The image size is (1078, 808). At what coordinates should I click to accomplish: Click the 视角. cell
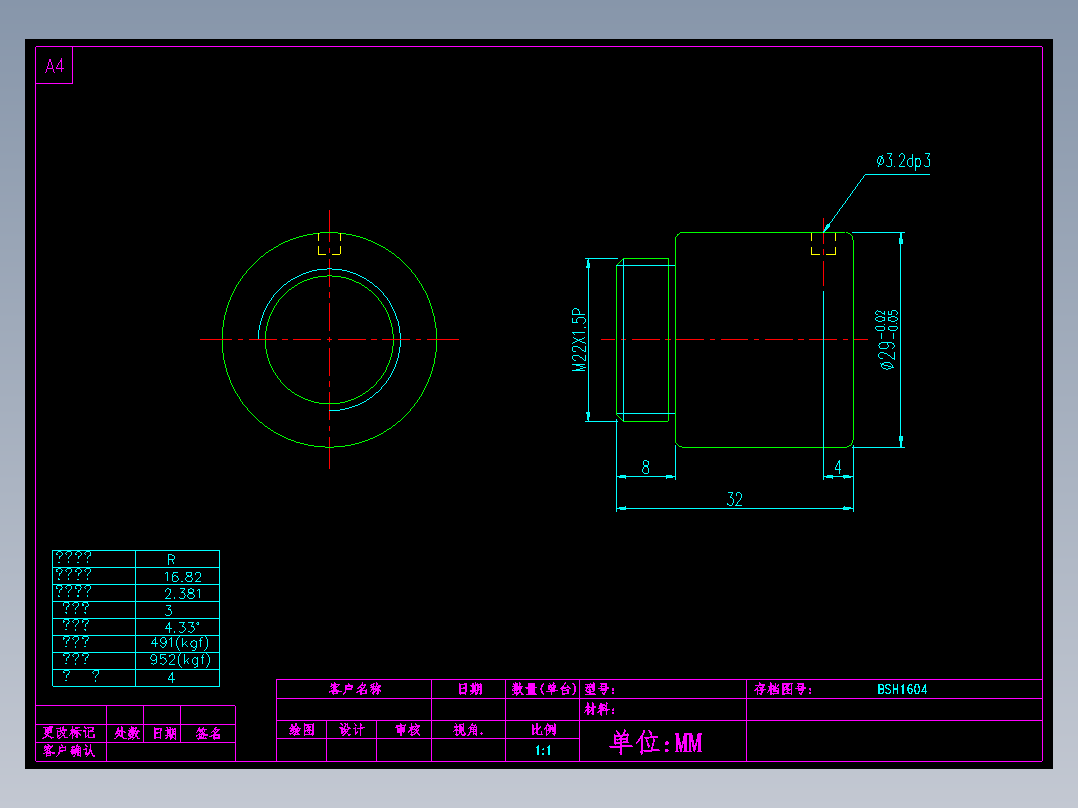(468, 730)
